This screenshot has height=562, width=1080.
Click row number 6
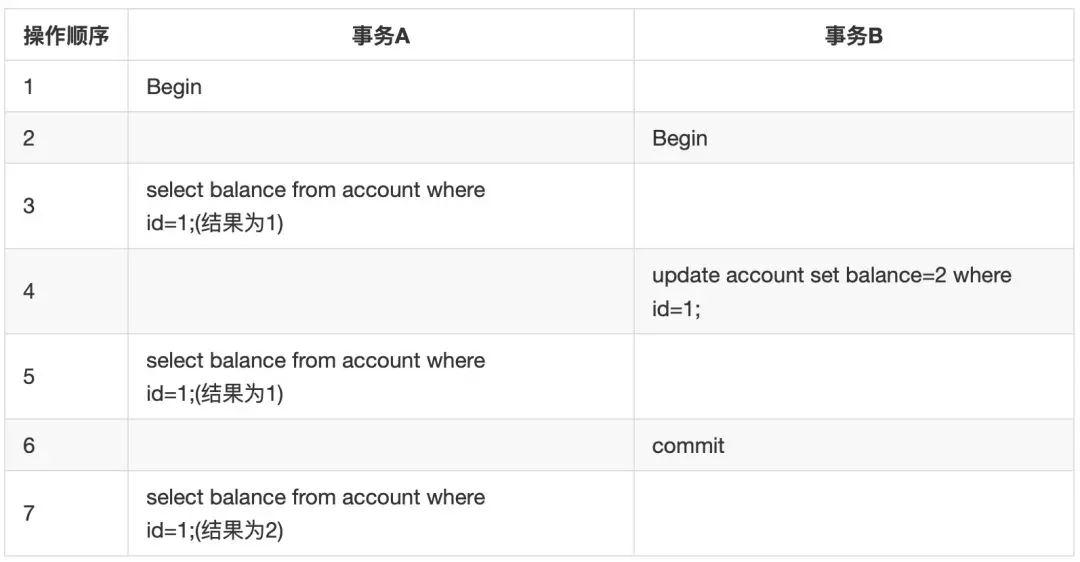click(28, 446)
